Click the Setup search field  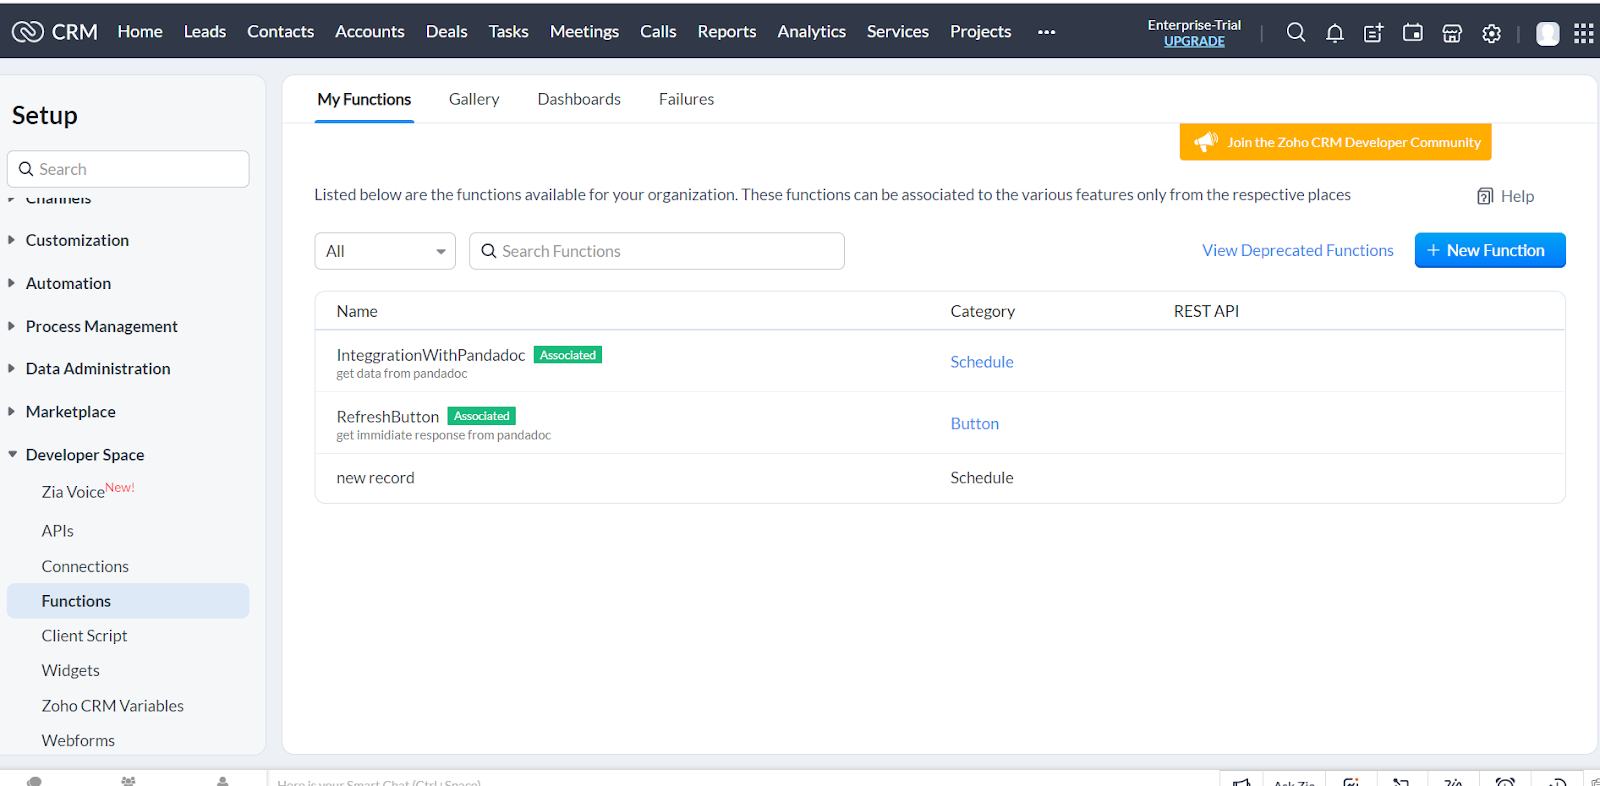(x=128, y=169)
